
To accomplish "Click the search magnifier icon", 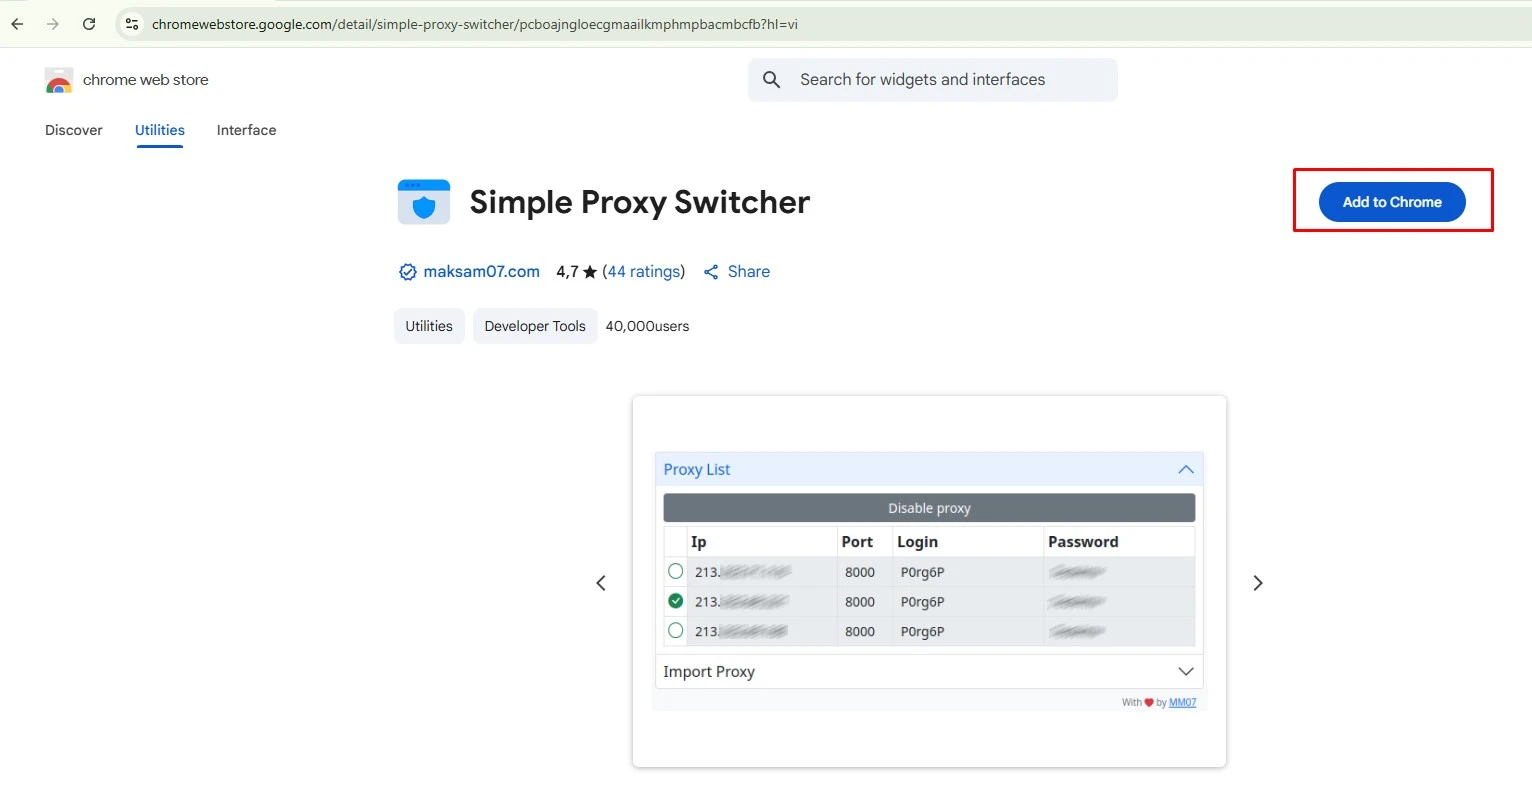I will point(771,79).
